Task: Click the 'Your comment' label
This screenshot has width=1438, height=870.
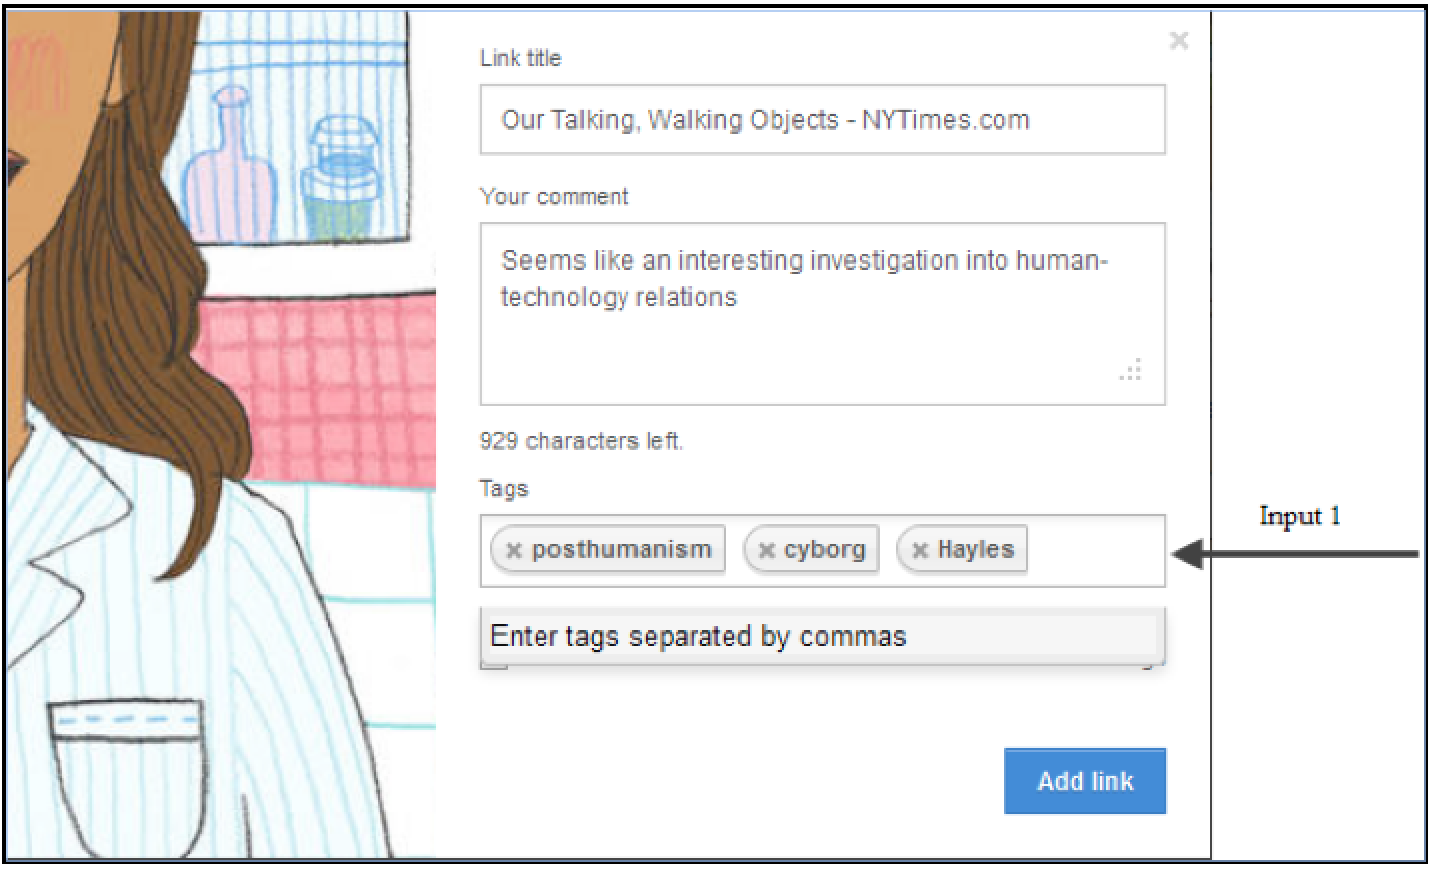Action: (x=554, y=196)
